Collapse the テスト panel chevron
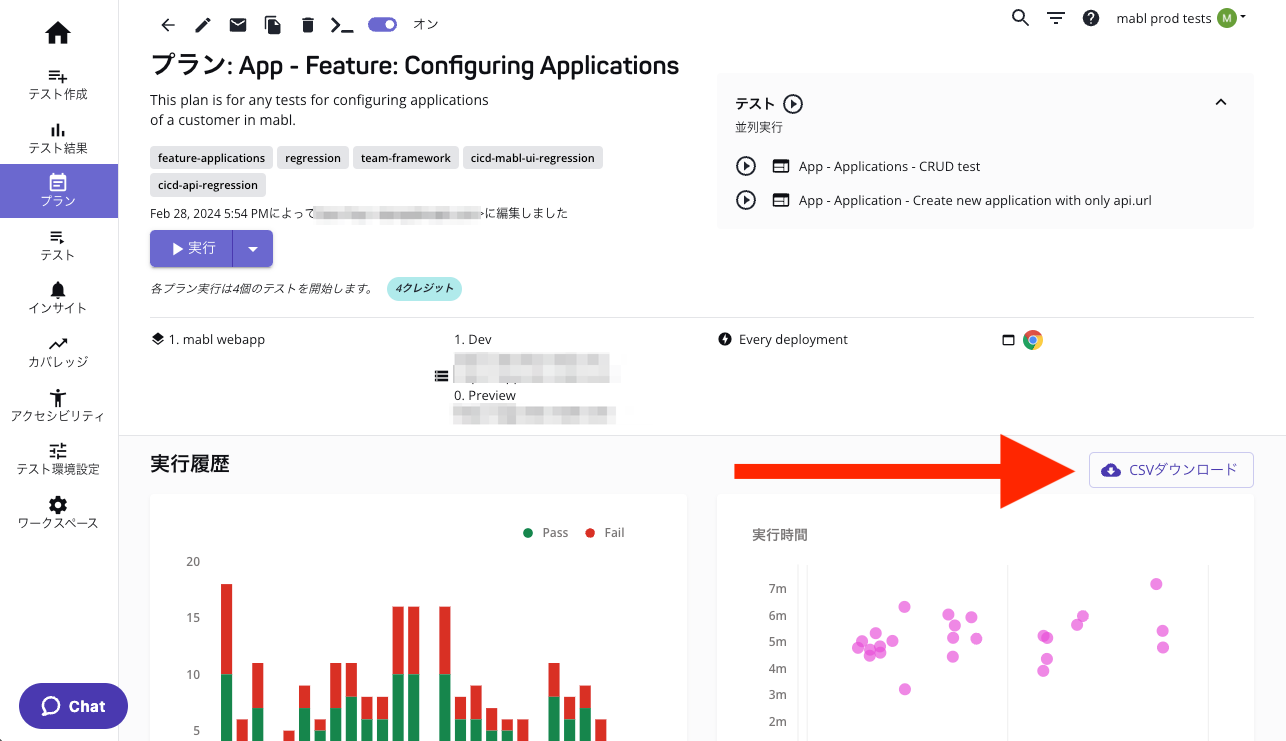This screenshot has height=741, width=1286. pos(1220,102)
